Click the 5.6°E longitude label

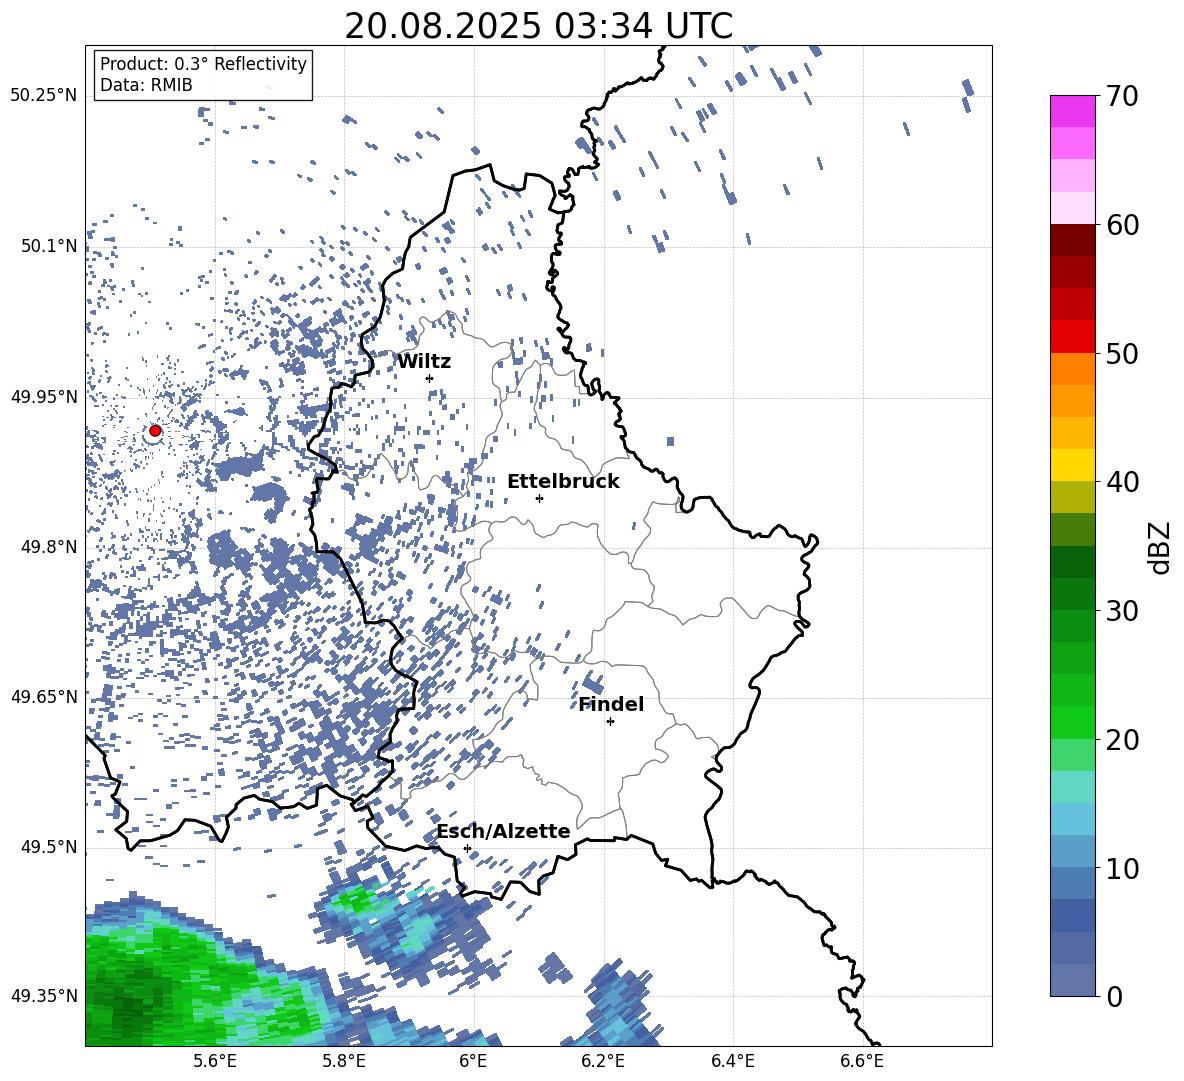point(215,1061)
